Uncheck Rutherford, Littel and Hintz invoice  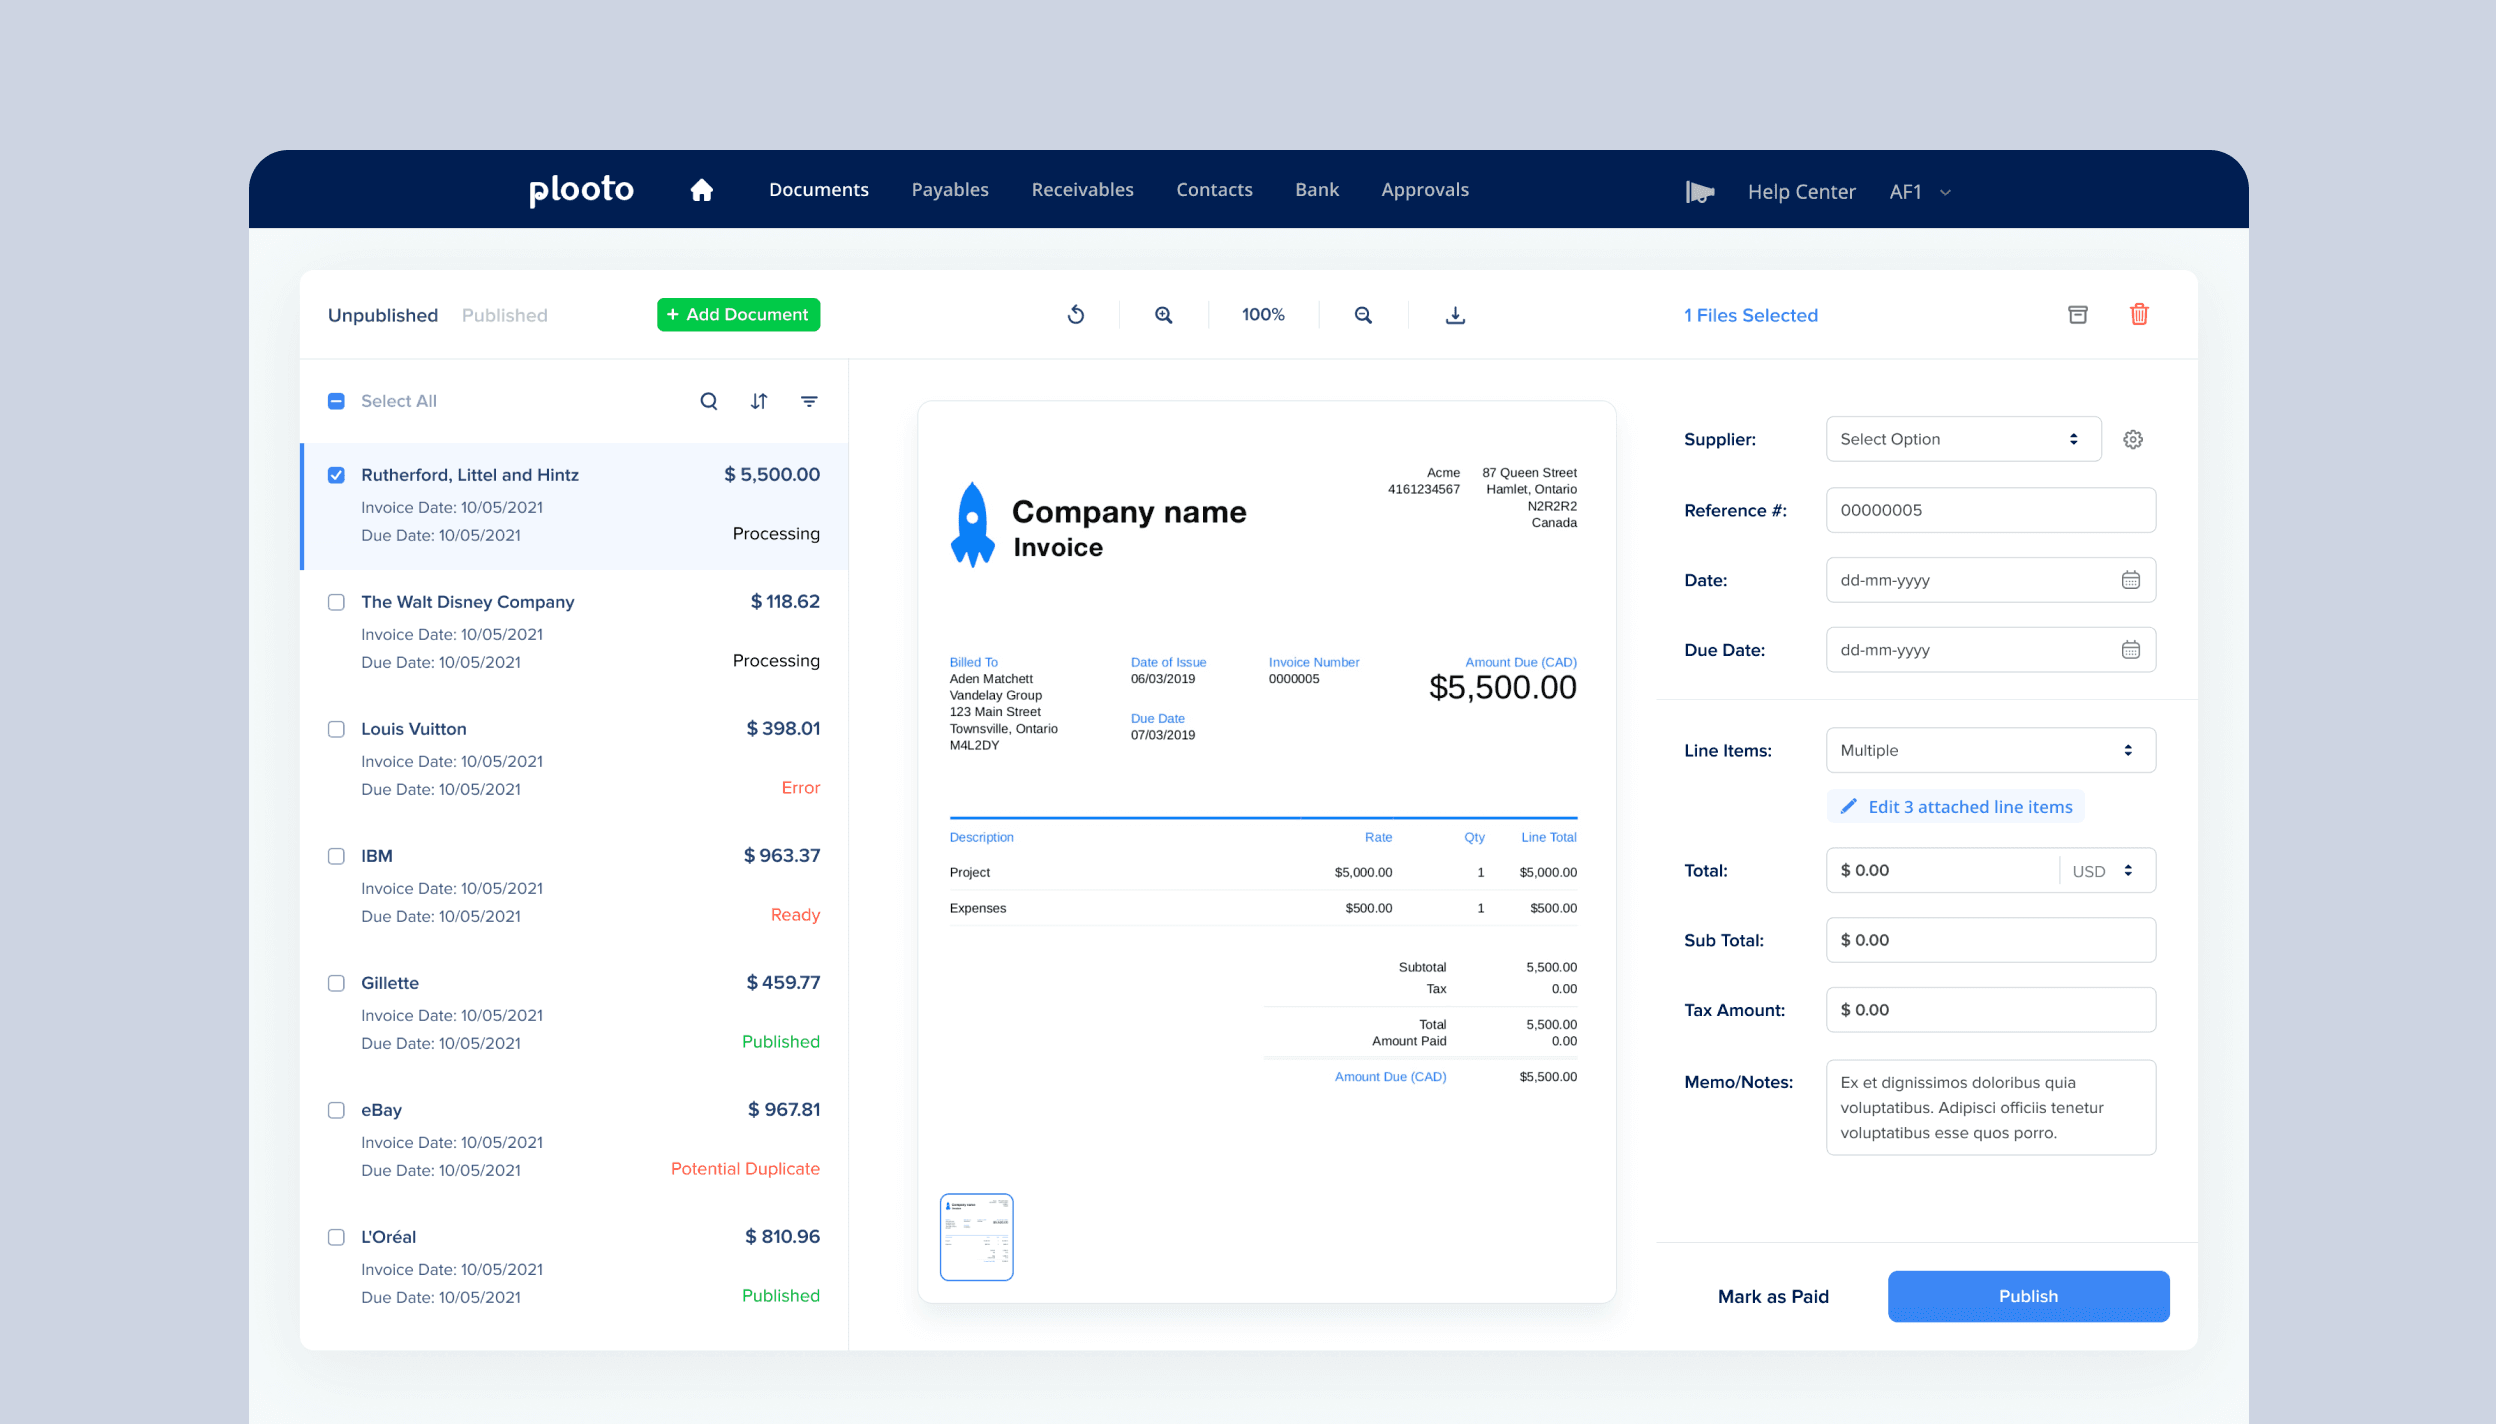tap(337, 475)
